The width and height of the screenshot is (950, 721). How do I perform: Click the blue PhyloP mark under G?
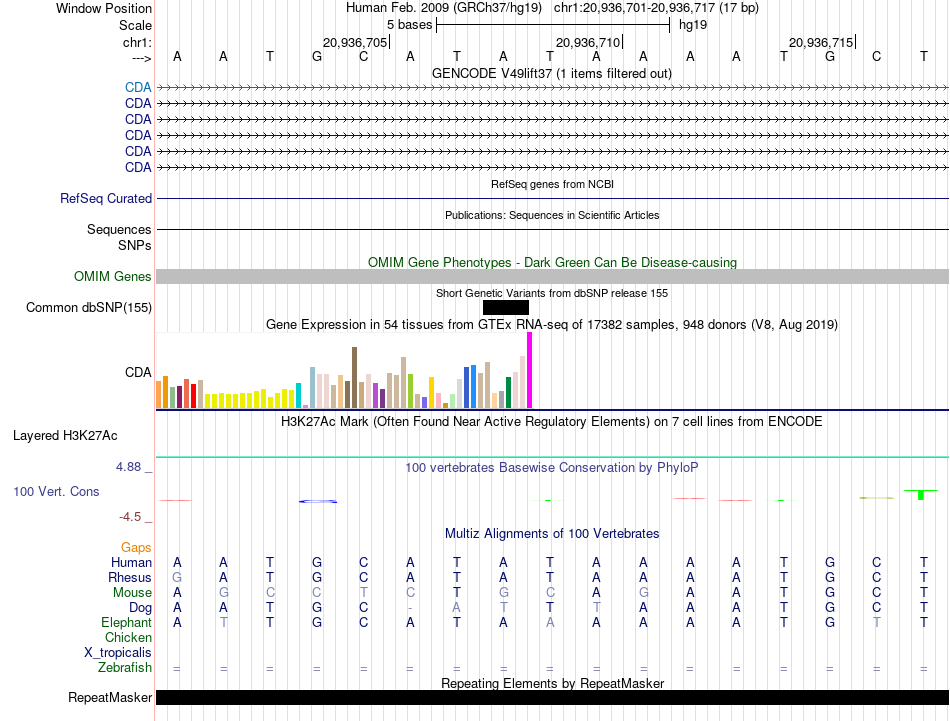pyautogui.click(x=317, y=501)
